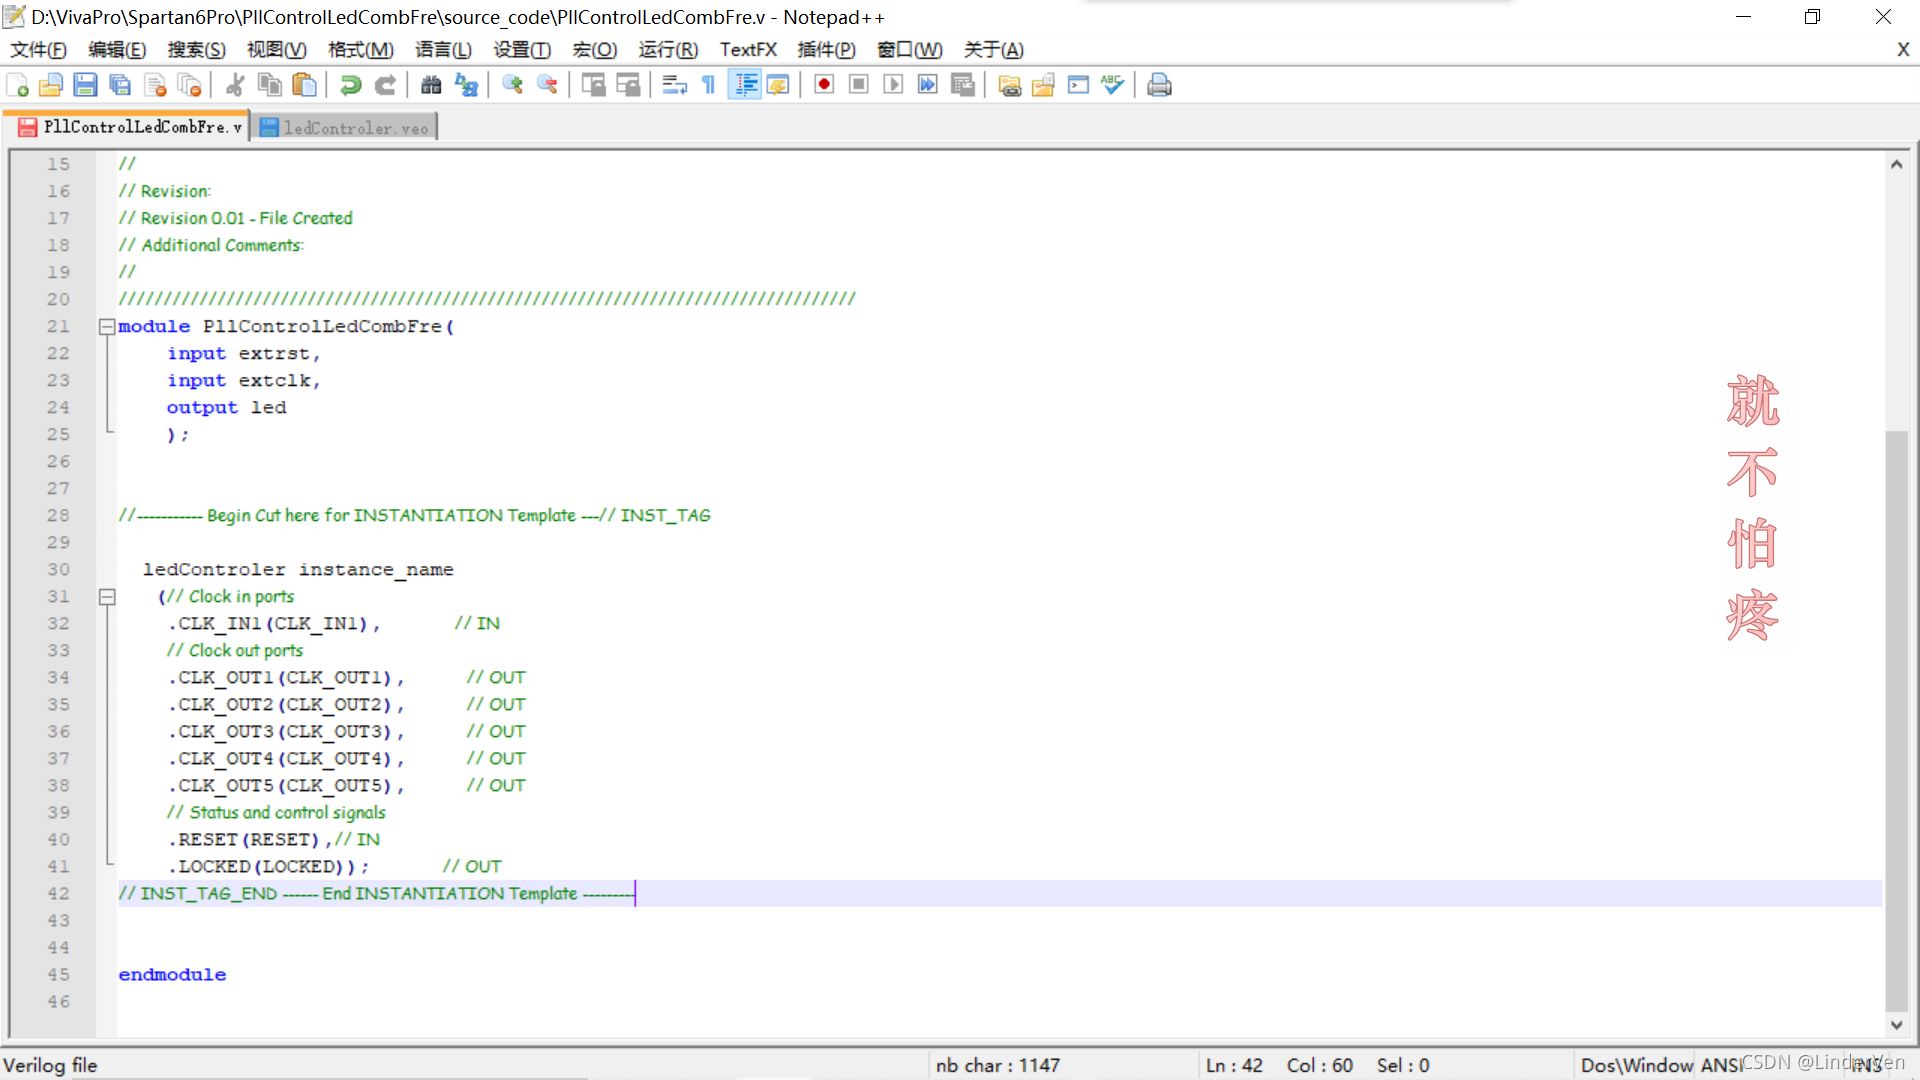The width and height of the screenshot is (1920, 1080).
Task: Toggle Show All Characters pilcrow button
Action: pos(709,85)
